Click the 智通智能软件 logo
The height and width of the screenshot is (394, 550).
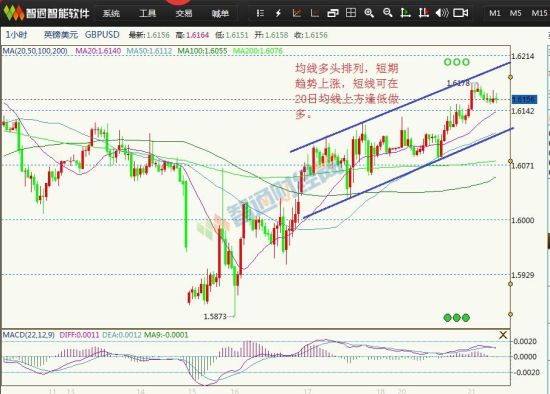click(x=47, y=13)
